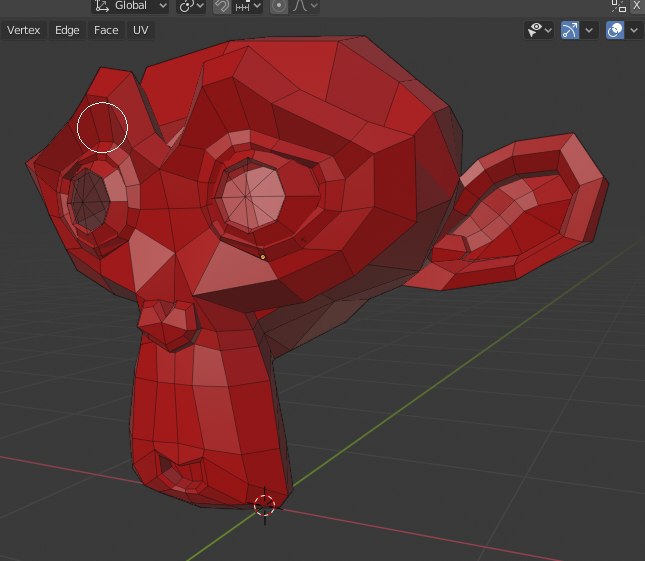Toggle viewport overlays button
The width and height of the screenshot is (645, 561).
tap(615, 30)
